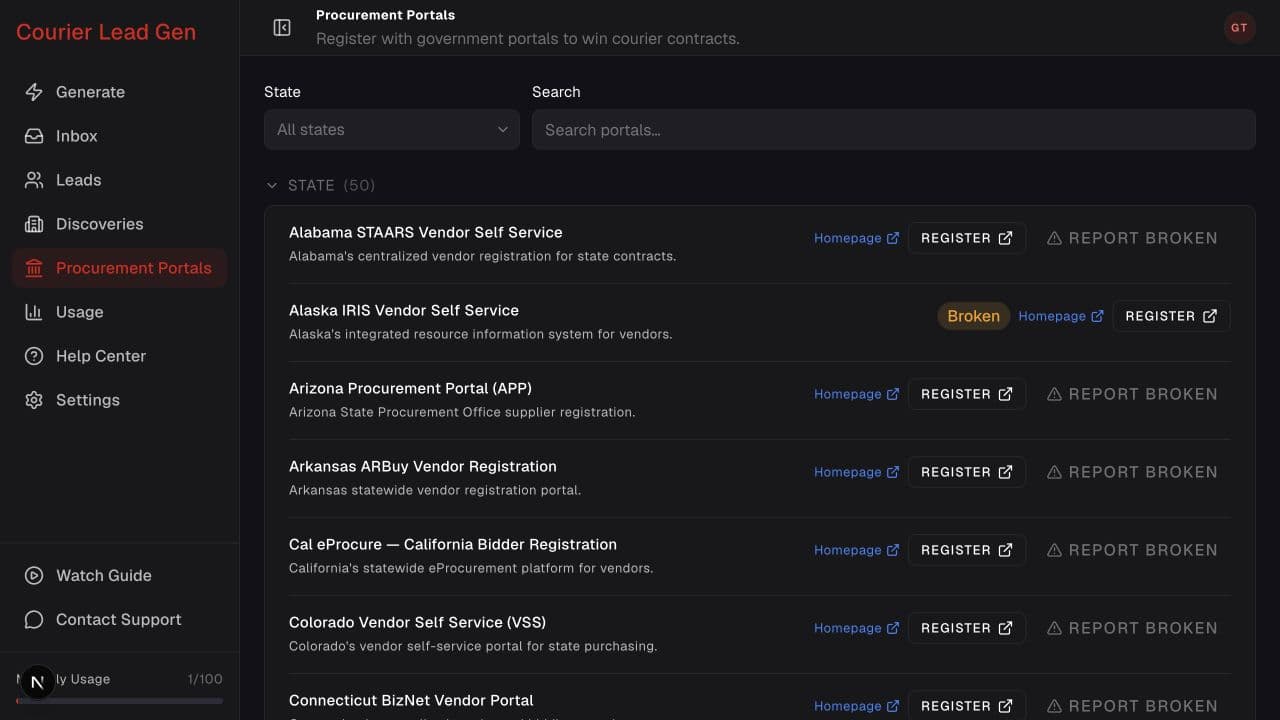Viewport: 1280px width, 720px height.
Task: Click external-link icon beside Arkansas Homepage
Action: pyautogui.click(x=893, y=472)
